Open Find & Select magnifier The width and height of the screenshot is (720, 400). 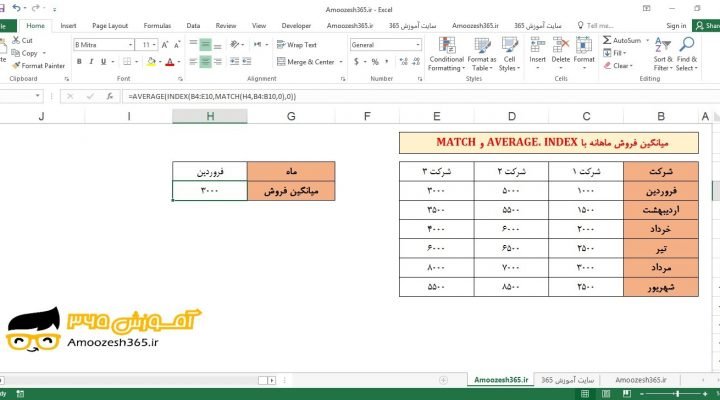[x=687, y=54]
